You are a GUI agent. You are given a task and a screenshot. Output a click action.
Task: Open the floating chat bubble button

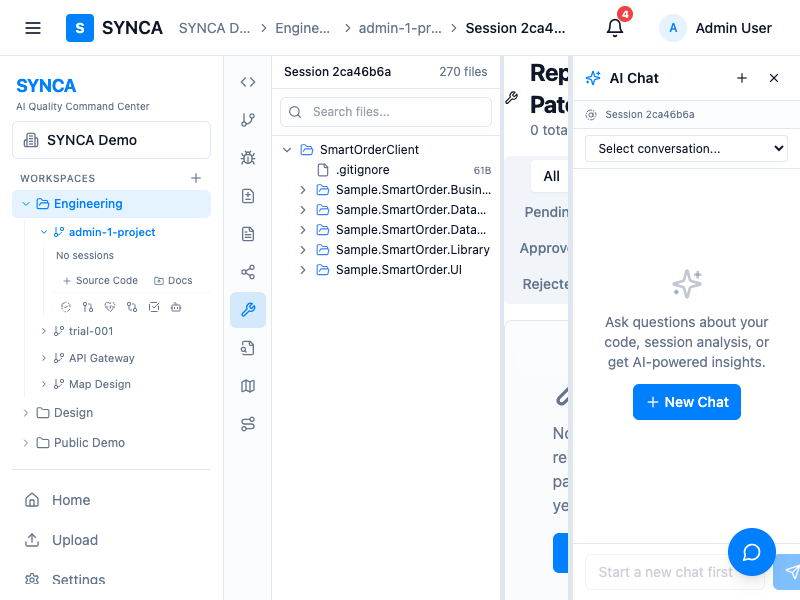point(752,552)
